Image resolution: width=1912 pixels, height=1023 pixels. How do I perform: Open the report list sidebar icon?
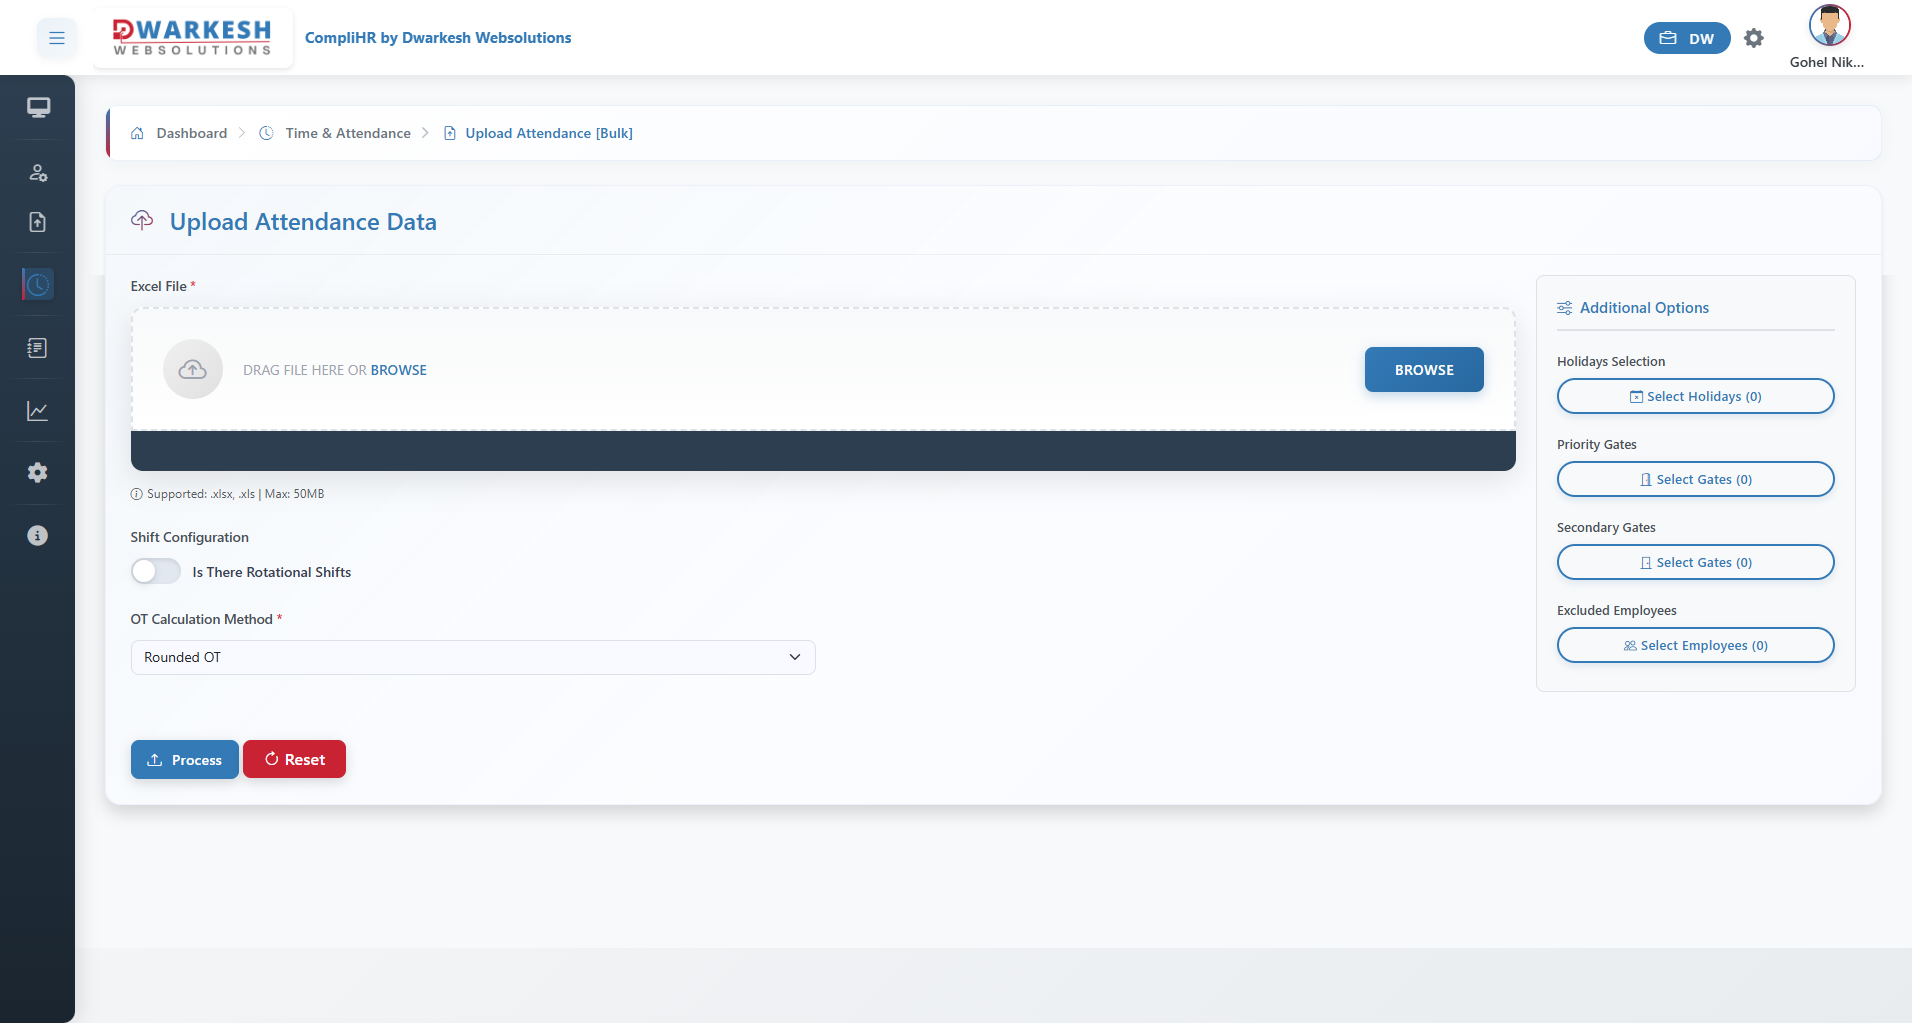38,348
